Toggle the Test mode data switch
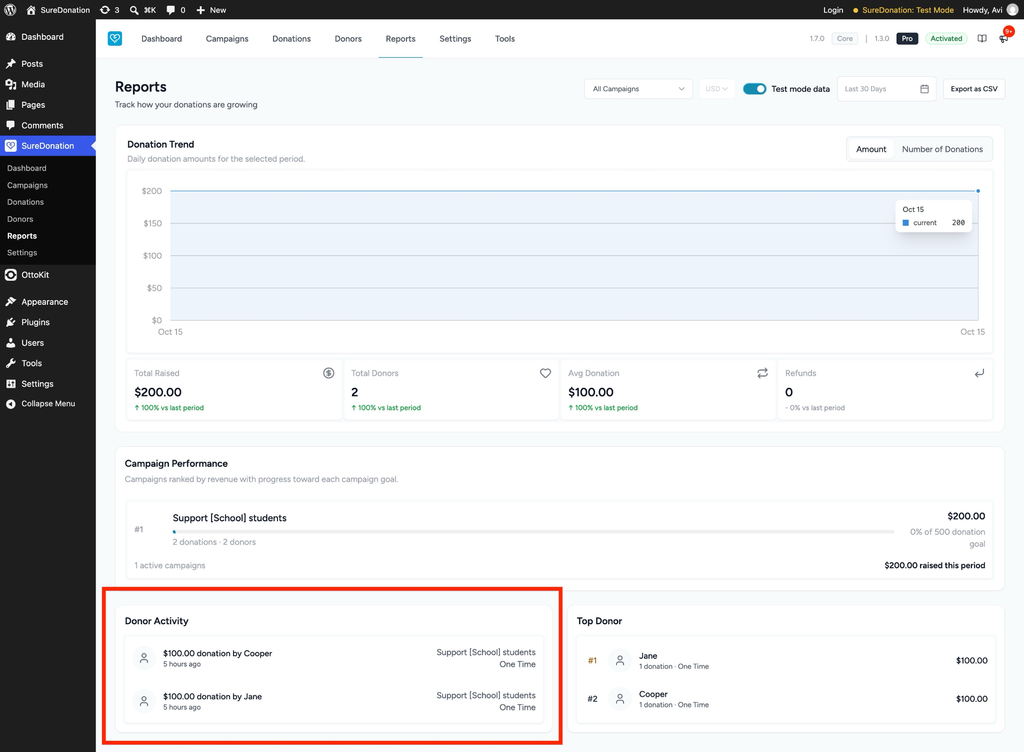The image size is (1024, 752). tap(754, 89)
